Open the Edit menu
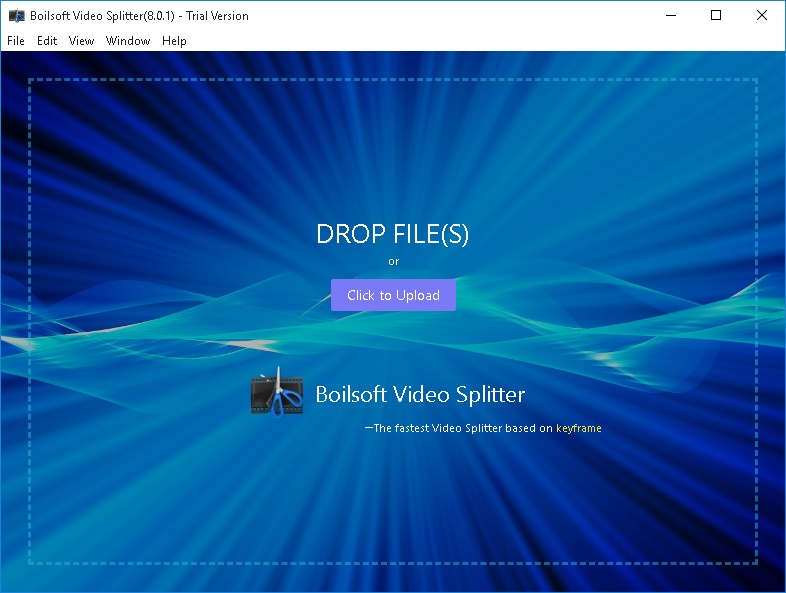786x593 pixels. point(47,41)
